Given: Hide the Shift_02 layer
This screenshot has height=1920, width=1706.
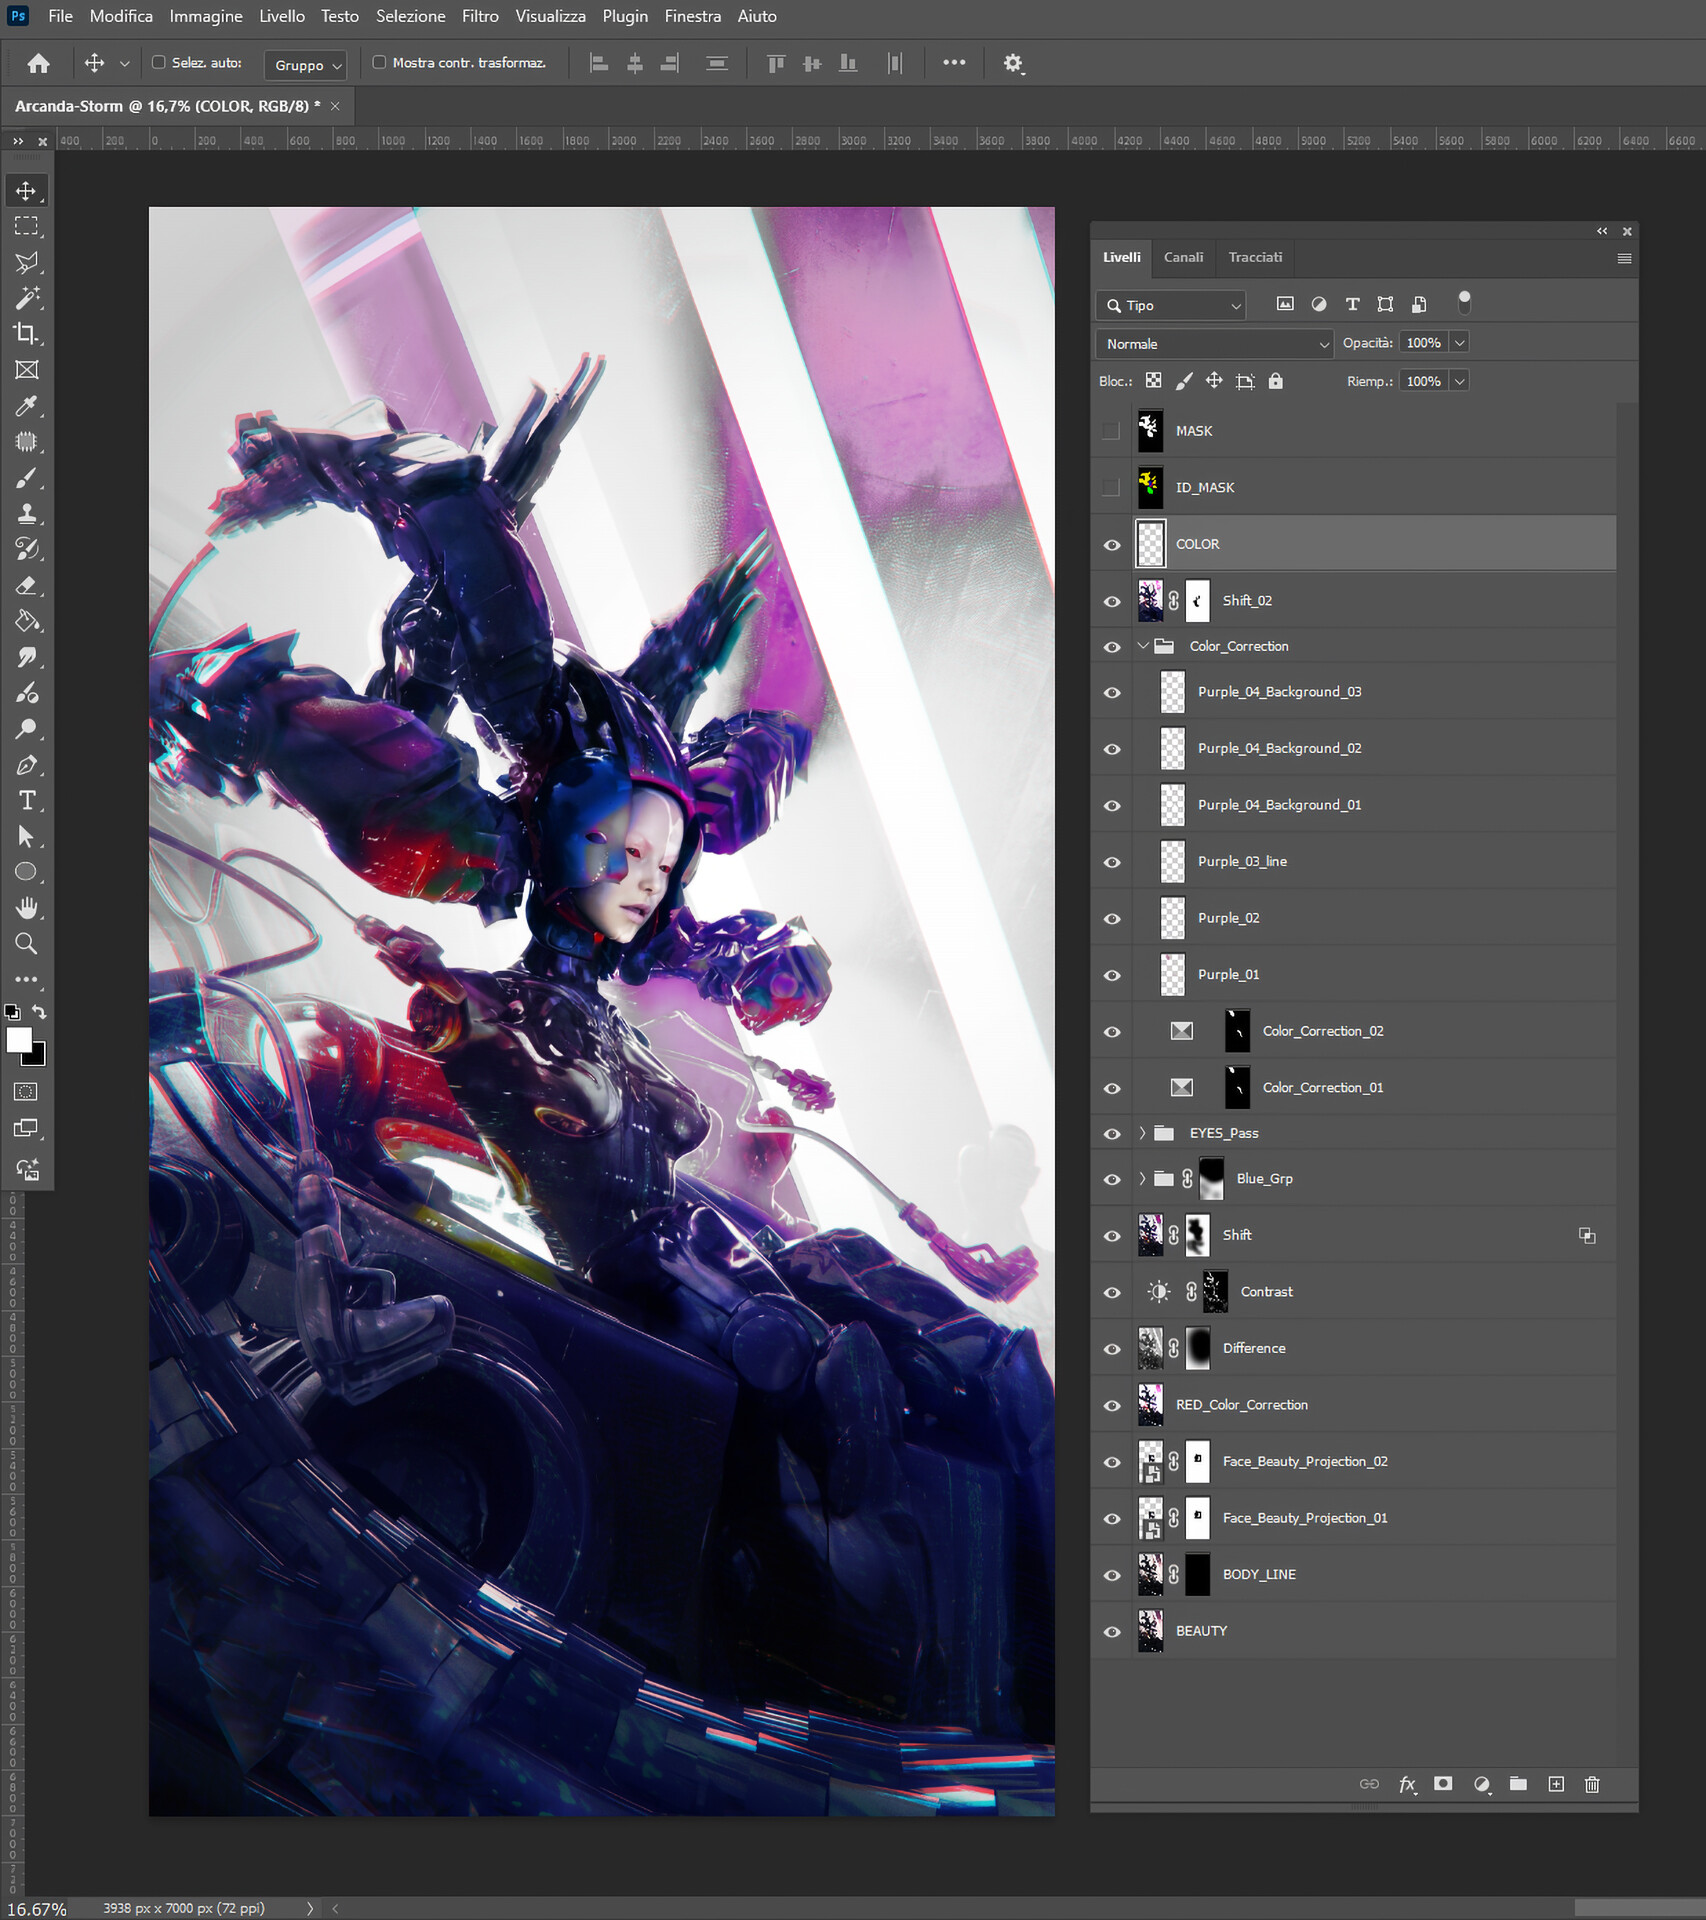Looking at the screenshot, I should pos(1112,602).
